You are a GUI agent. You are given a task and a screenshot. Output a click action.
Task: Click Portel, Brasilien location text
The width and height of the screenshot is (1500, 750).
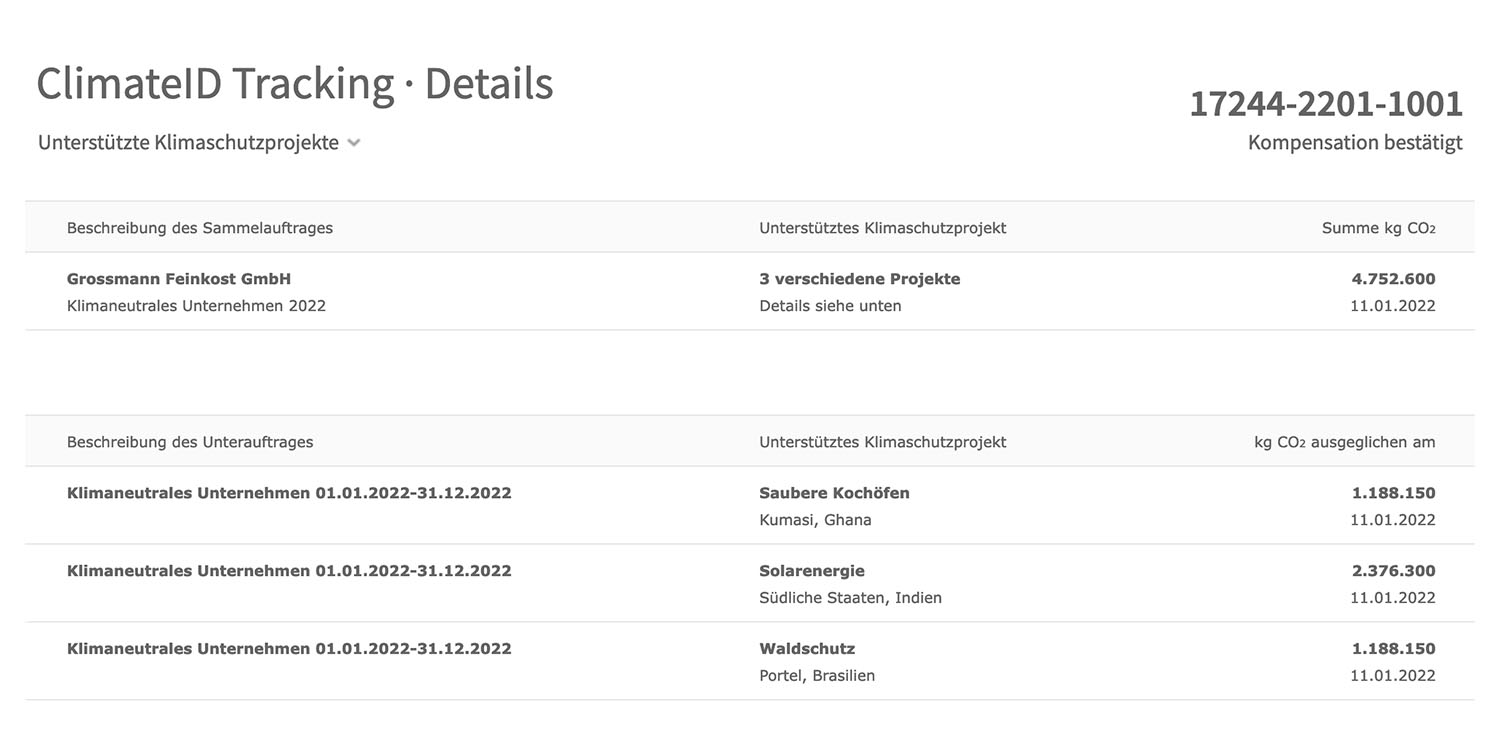(x=817, y=676)
